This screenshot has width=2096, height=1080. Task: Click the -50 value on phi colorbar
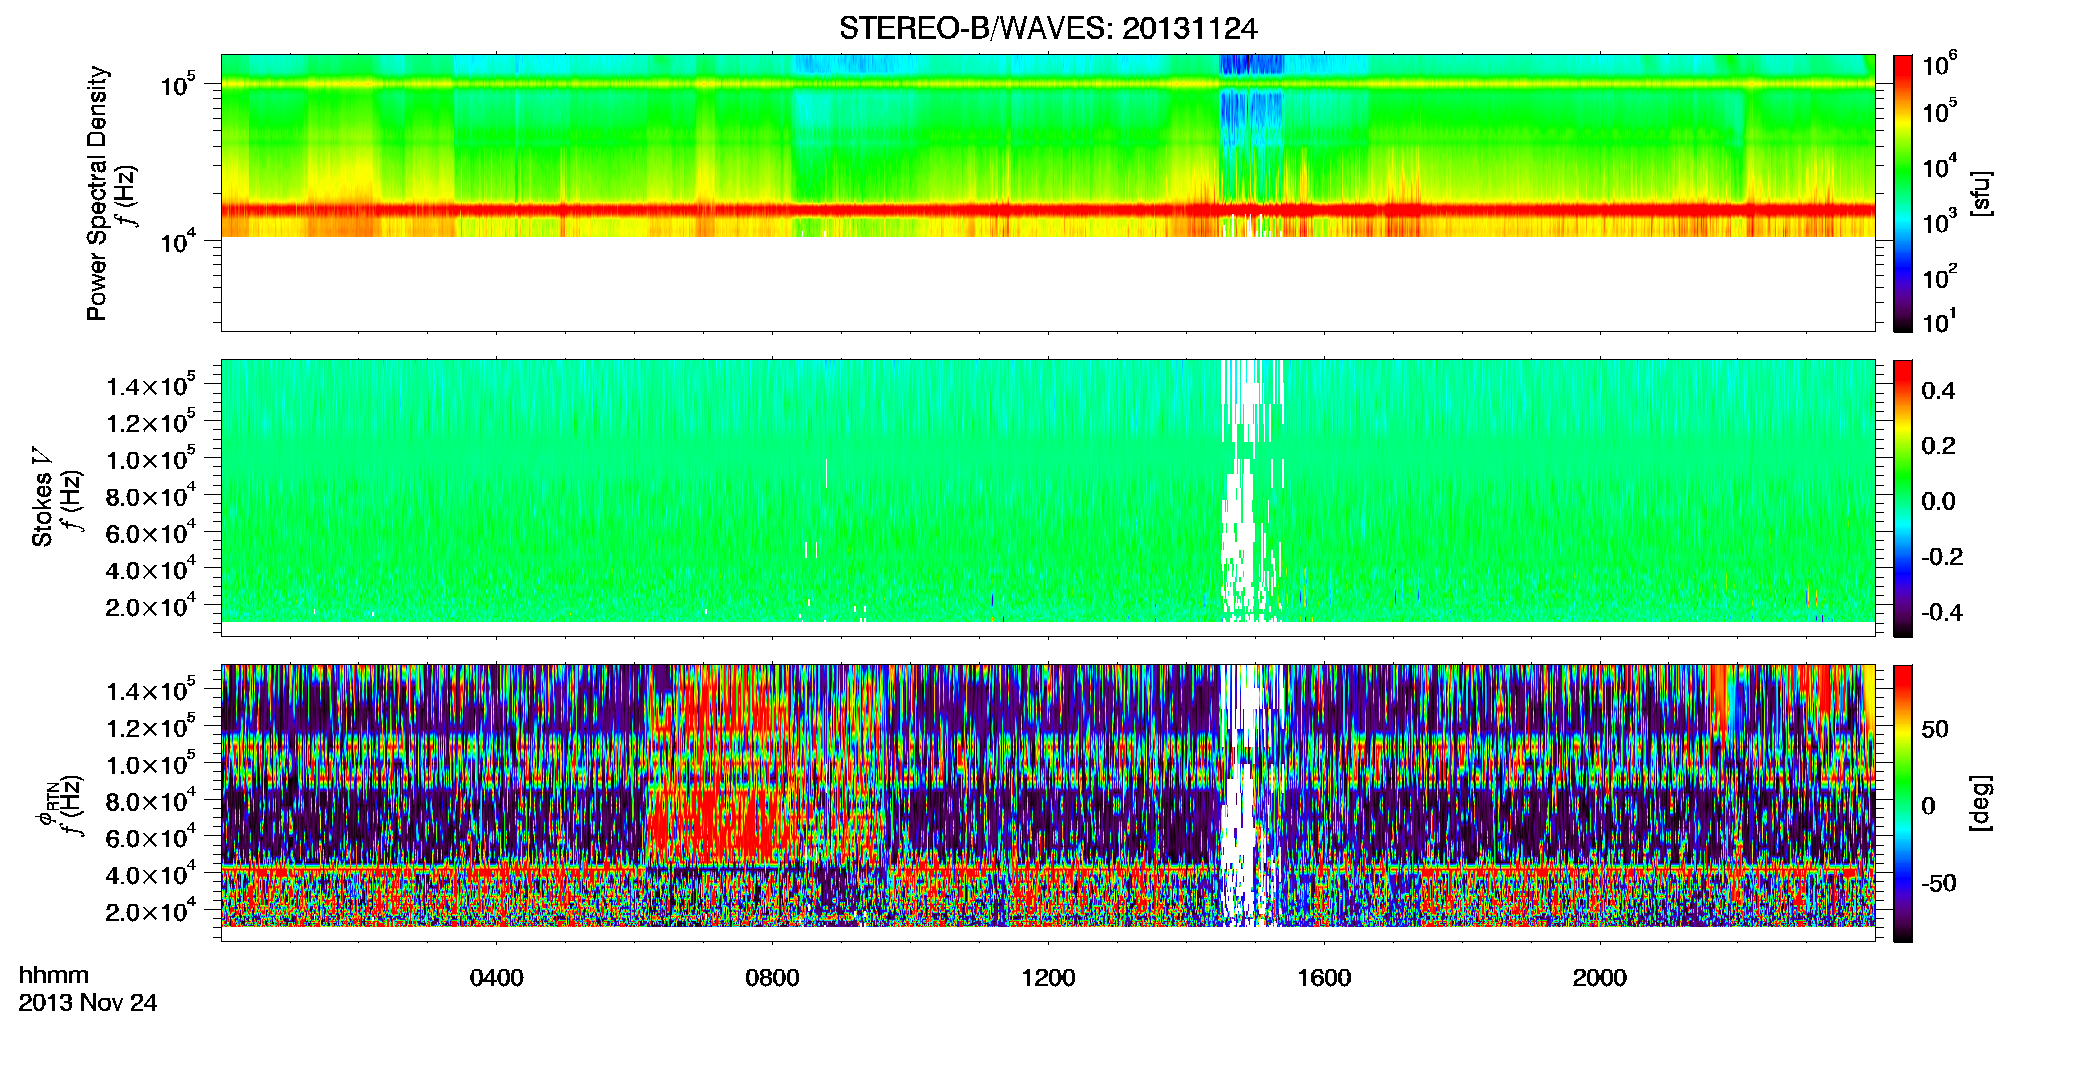click(1936, 883)
